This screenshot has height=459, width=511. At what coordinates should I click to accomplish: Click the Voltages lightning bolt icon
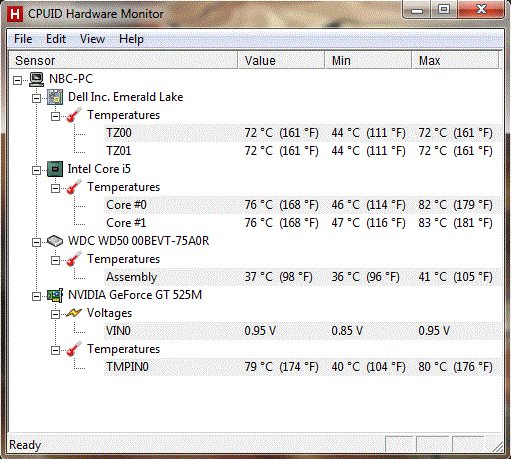[x=74, y=313]
